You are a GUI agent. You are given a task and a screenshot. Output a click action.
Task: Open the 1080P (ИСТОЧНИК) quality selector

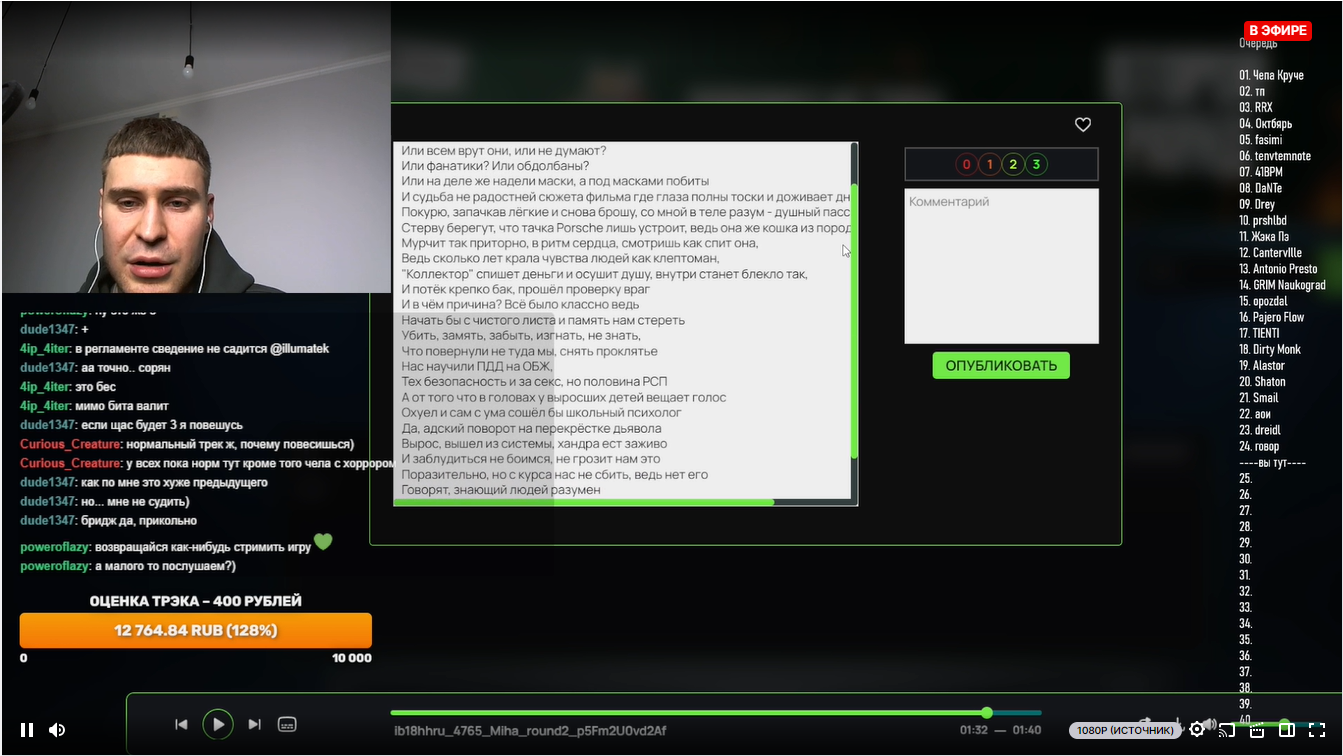pyautogui.click(x=1125, y=731)
